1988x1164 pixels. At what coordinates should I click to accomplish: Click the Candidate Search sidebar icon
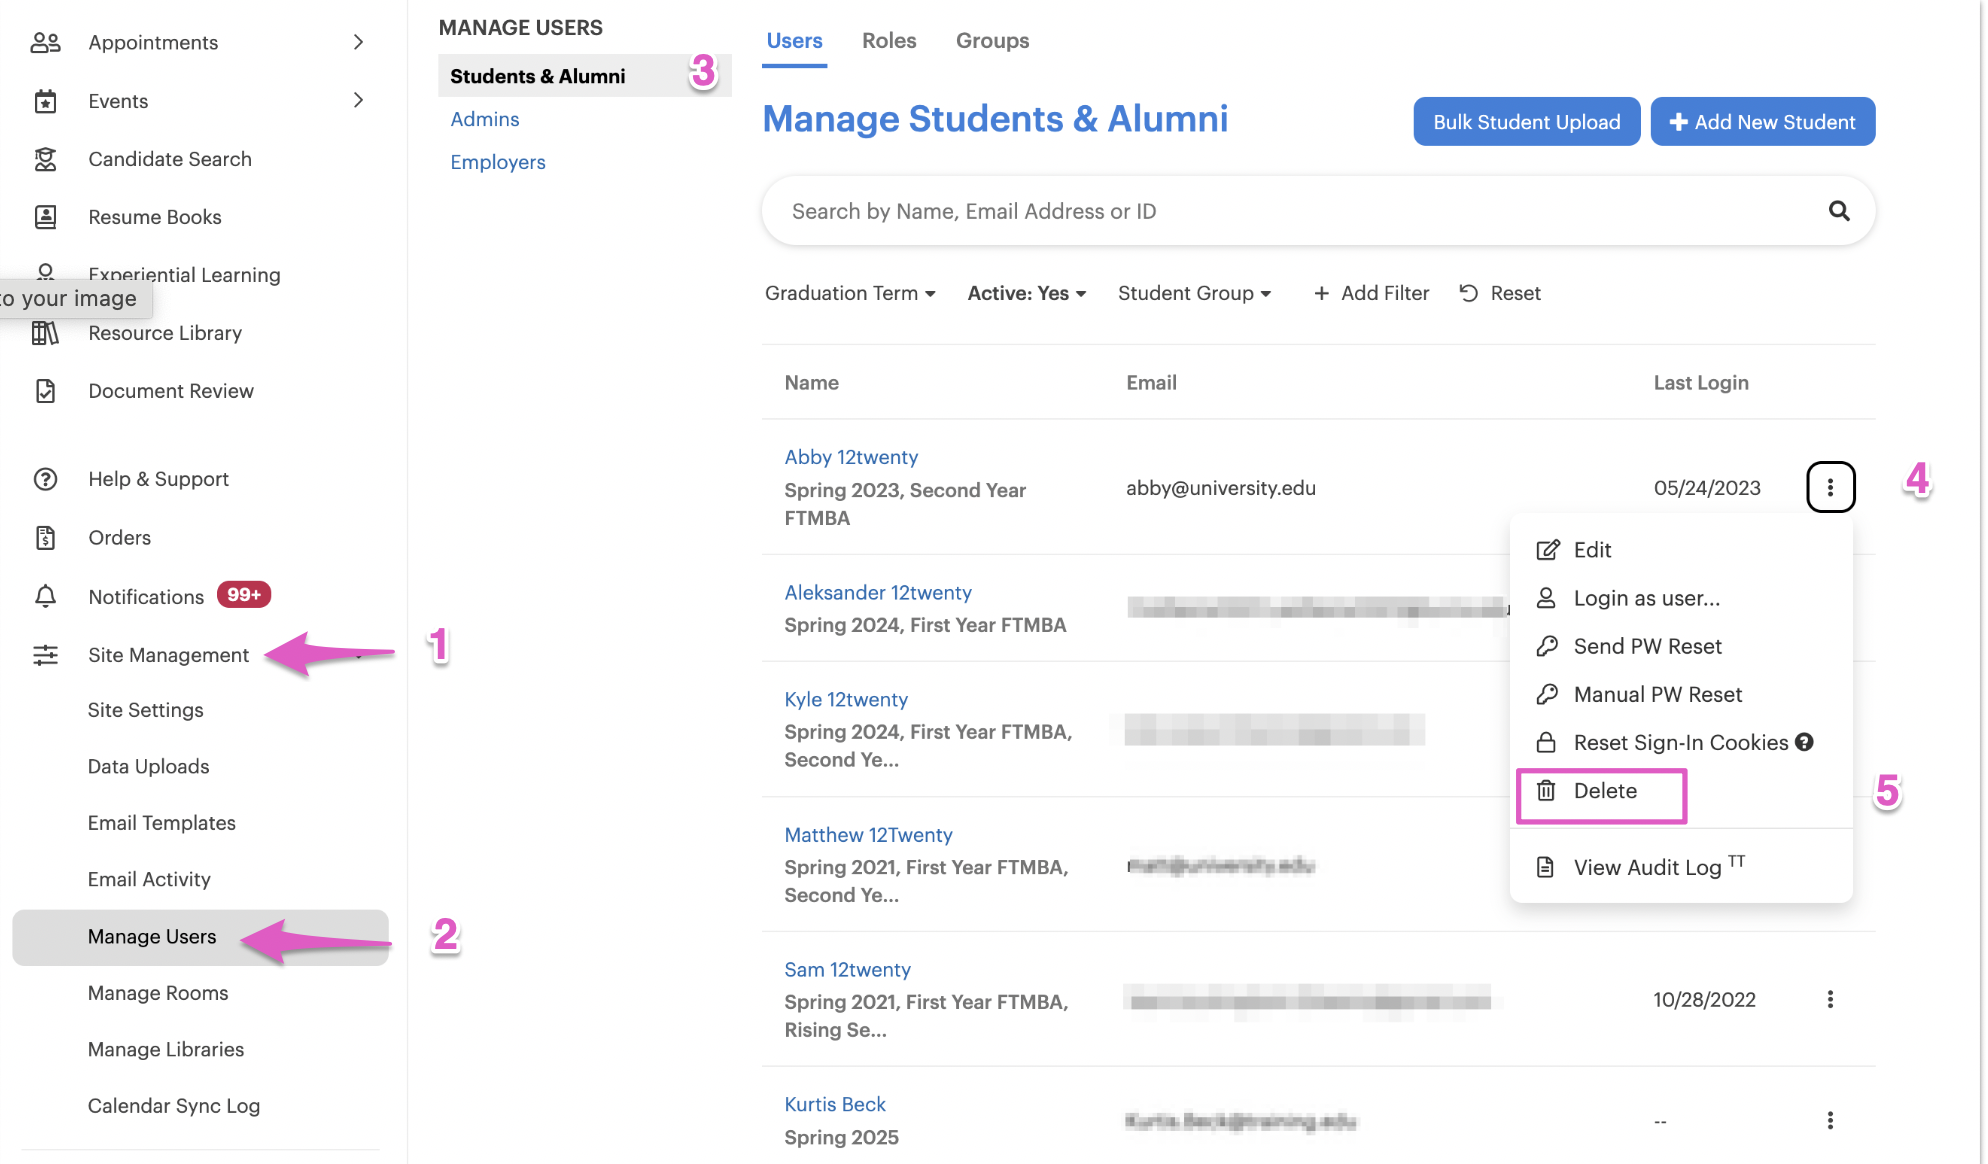tap(45, 159)
